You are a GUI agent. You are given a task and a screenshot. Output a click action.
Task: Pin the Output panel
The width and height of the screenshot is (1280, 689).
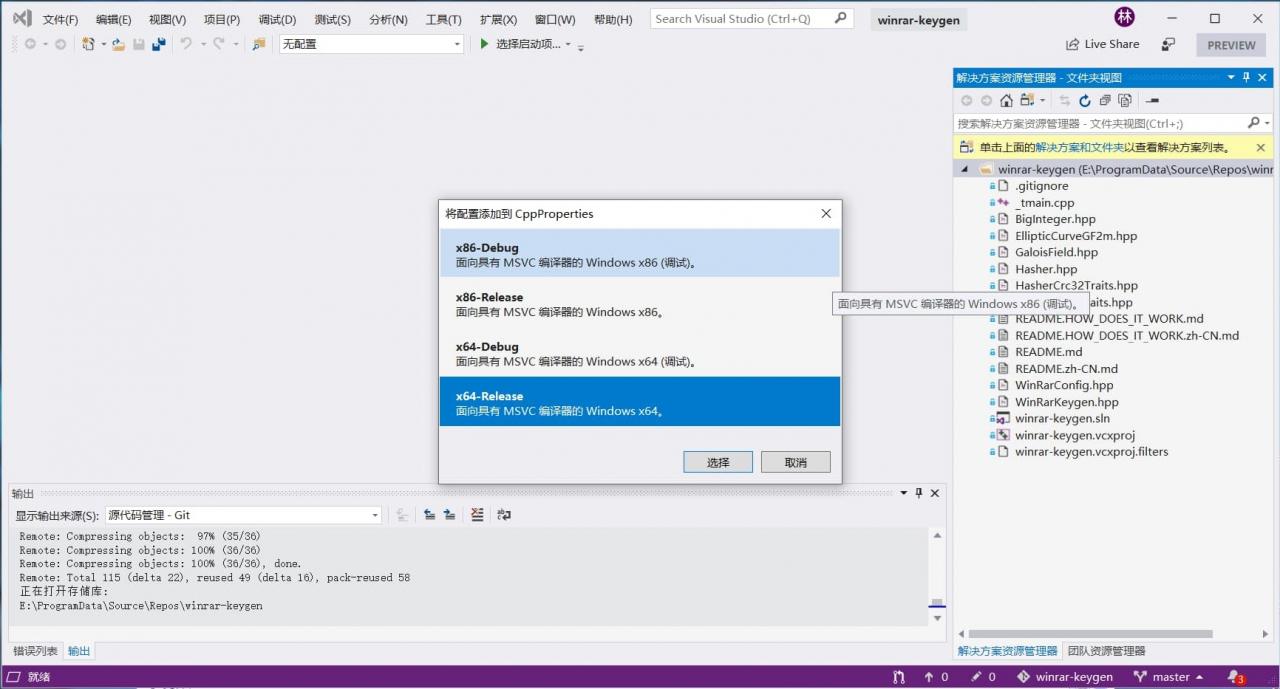pyautogui.click(x=918, y=493)
